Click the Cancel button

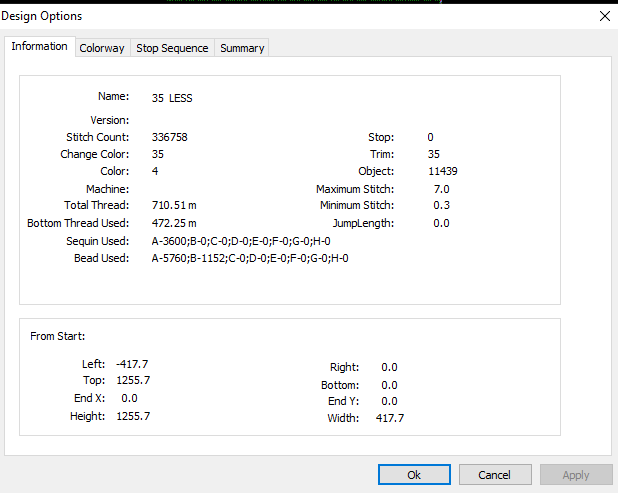tap(495, 475)
